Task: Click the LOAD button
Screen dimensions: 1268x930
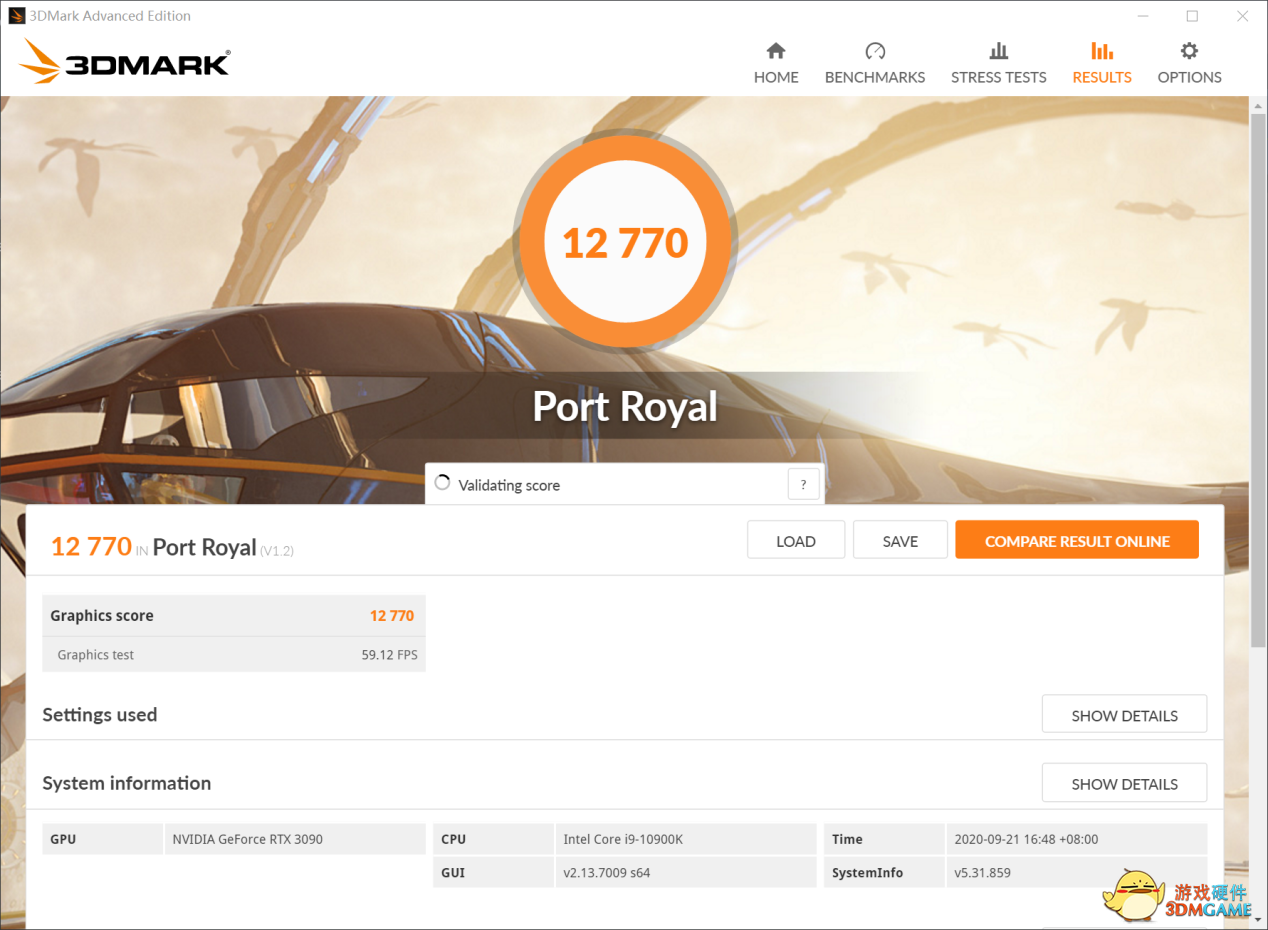Action: [796, 540]
